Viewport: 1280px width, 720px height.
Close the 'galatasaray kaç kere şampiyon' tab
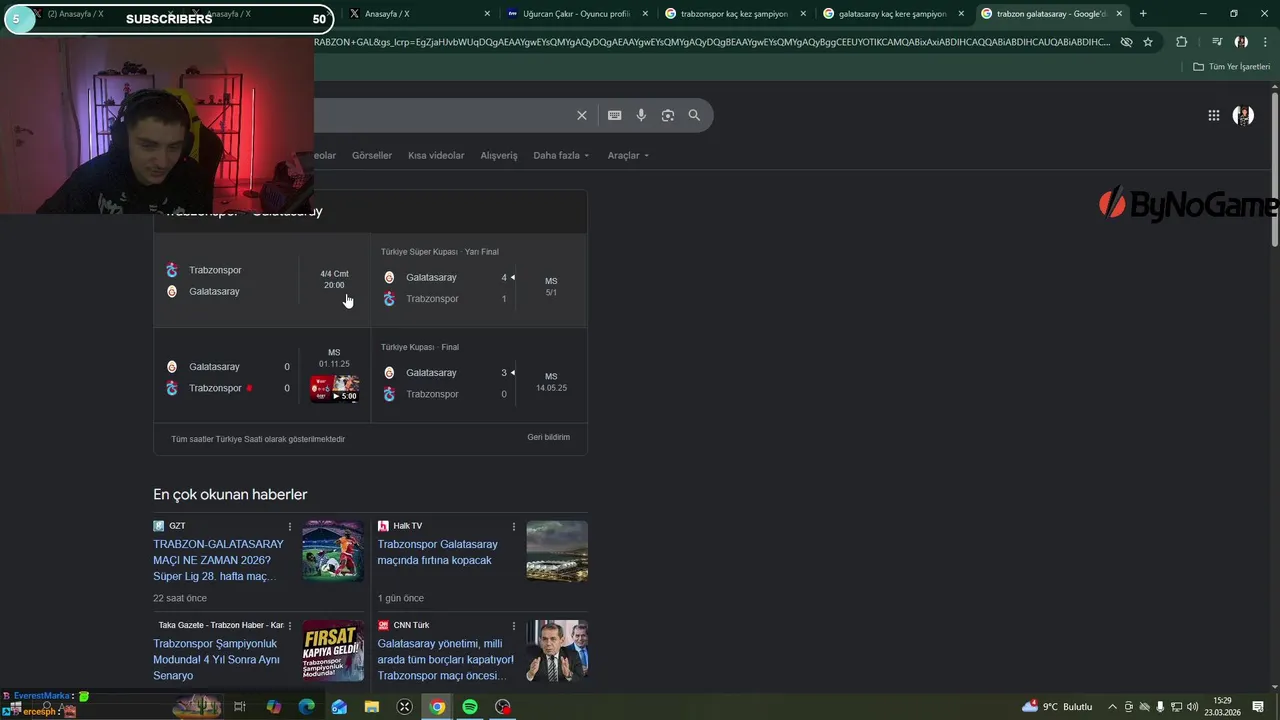click(x=961, y=14)
